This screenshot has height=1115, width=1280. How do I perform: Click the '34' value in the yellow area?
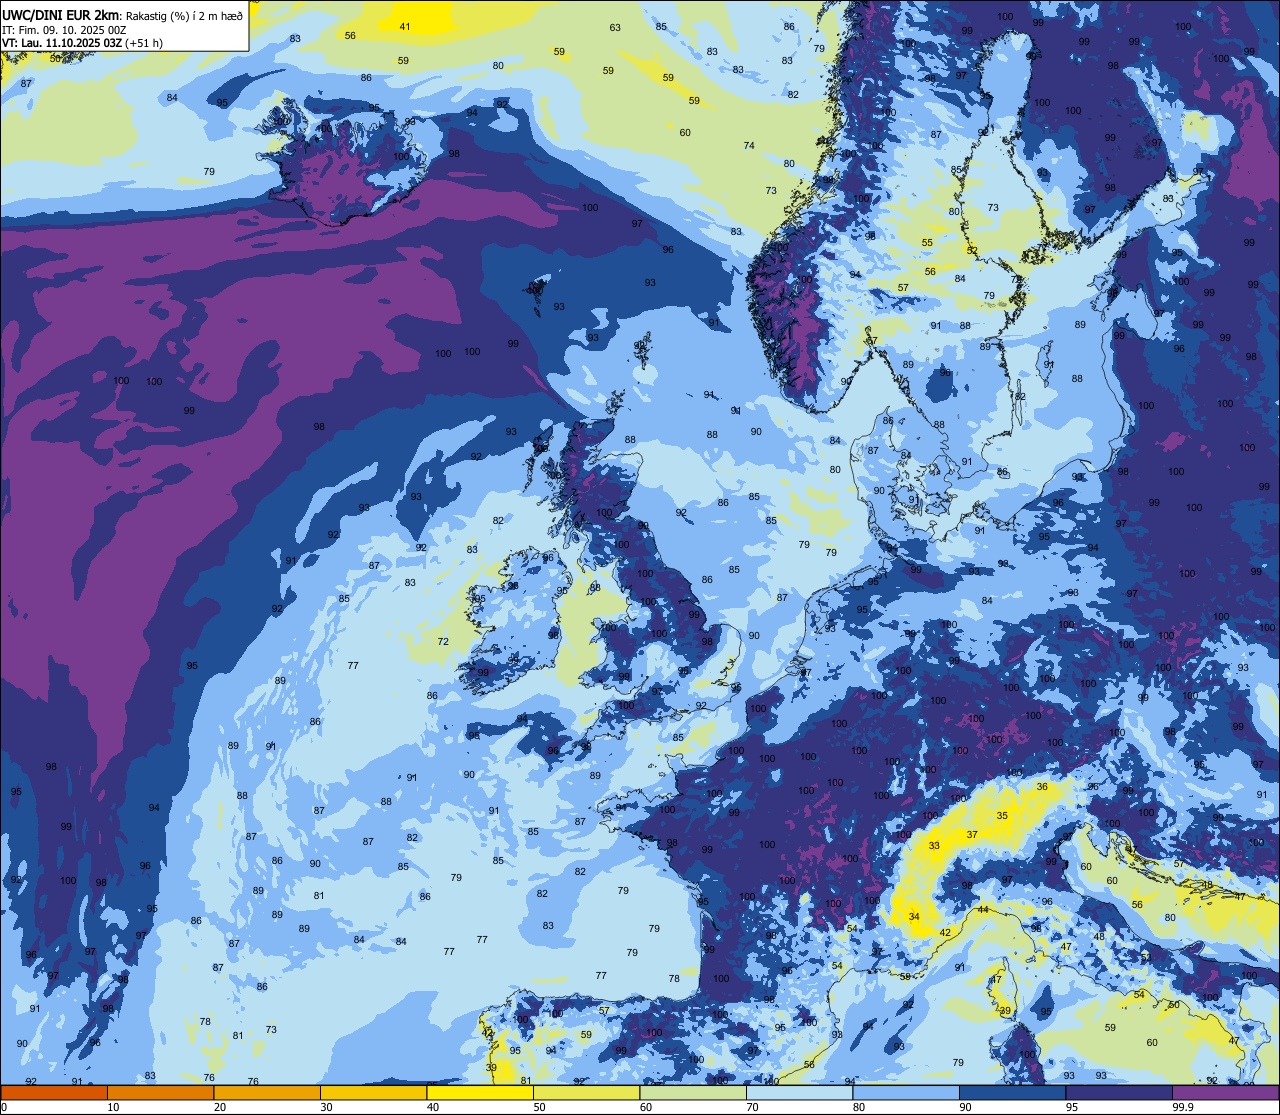click(x=913, y=917)
